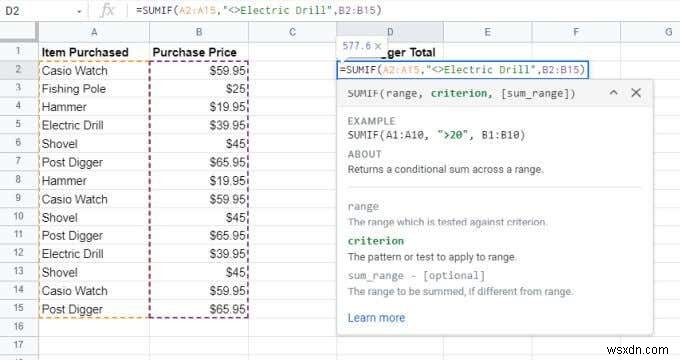Select the 'Purchase Price' header cell
Screen dimensions: 680x360
coord(199,52)
